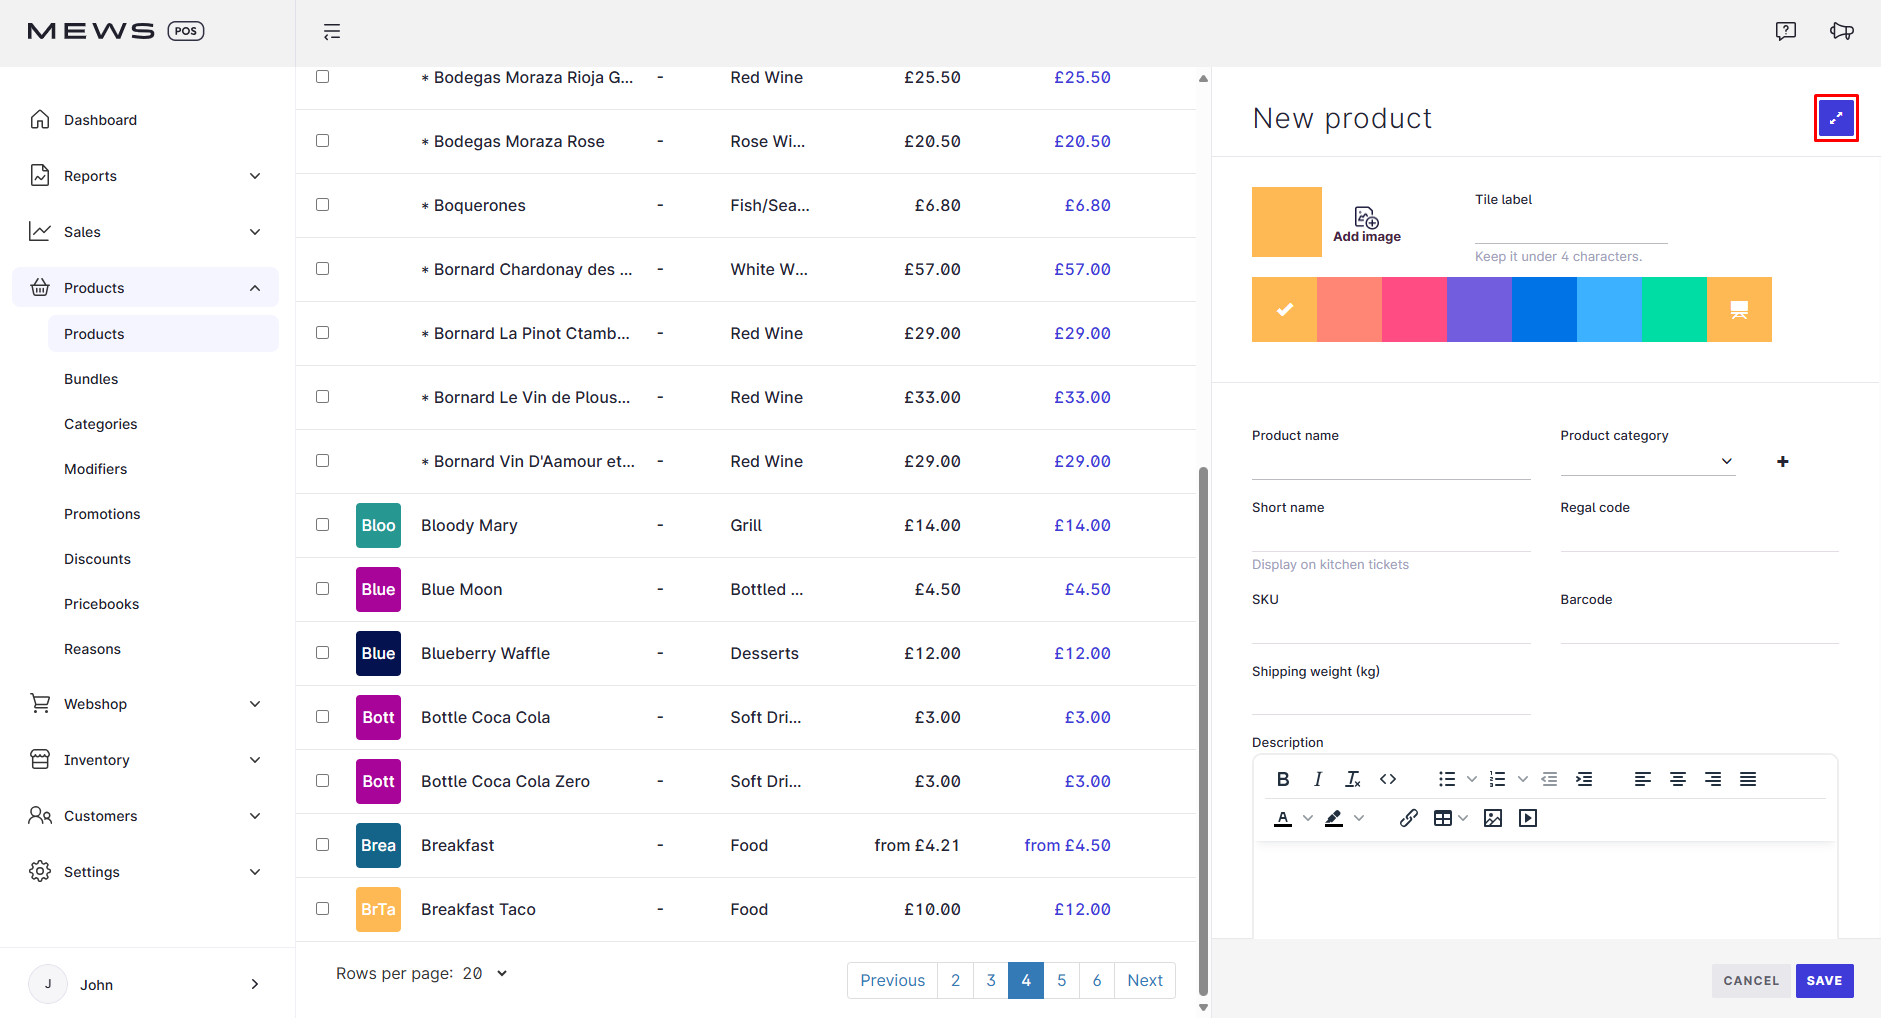Image resolution: width=1881 pixels, height=1018 pixels.
Task: Click the announcements megaphone icon
Action: pos(1842,31)
